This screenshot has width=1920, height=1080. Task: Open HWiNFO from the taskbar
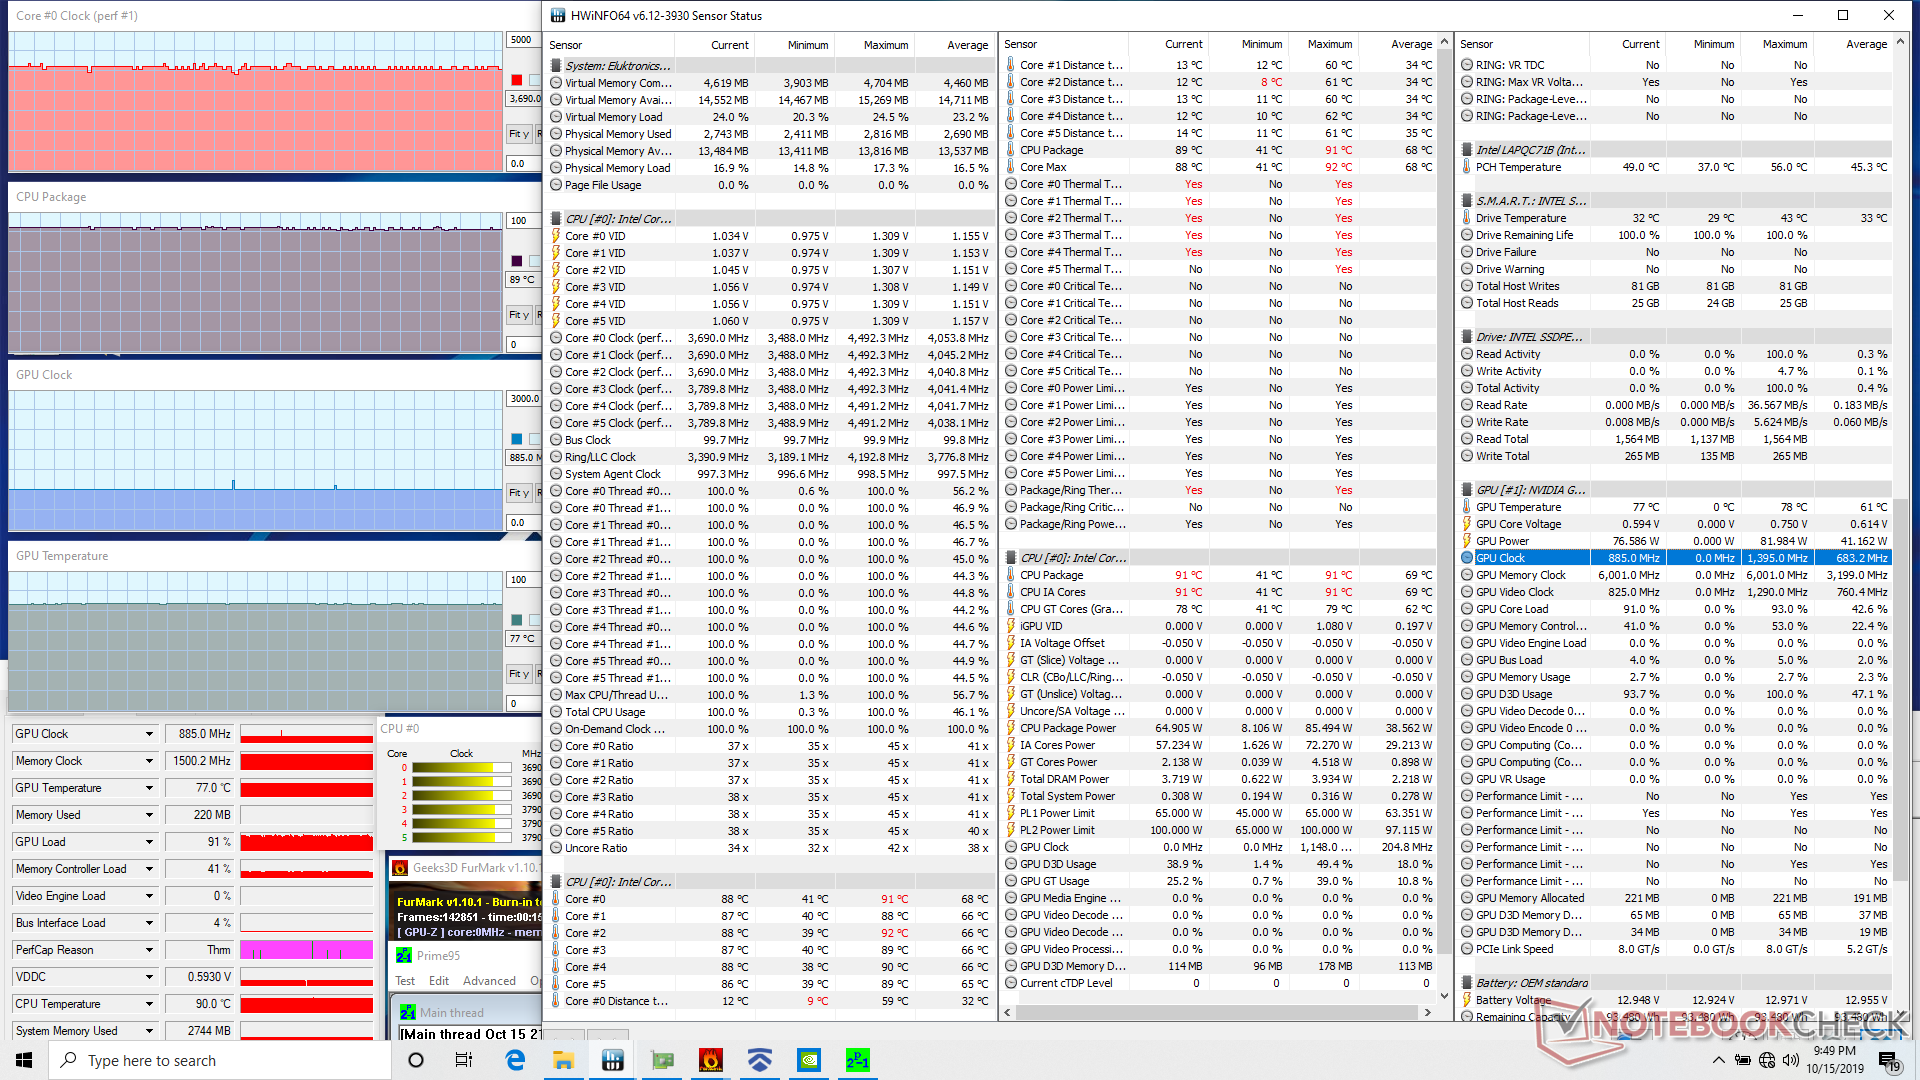(x=613, y=1060)
